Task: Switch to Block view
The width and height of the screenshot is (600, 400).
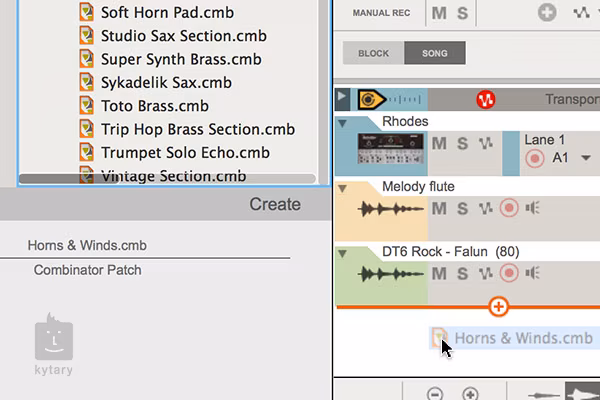Action: click(373, 53)
